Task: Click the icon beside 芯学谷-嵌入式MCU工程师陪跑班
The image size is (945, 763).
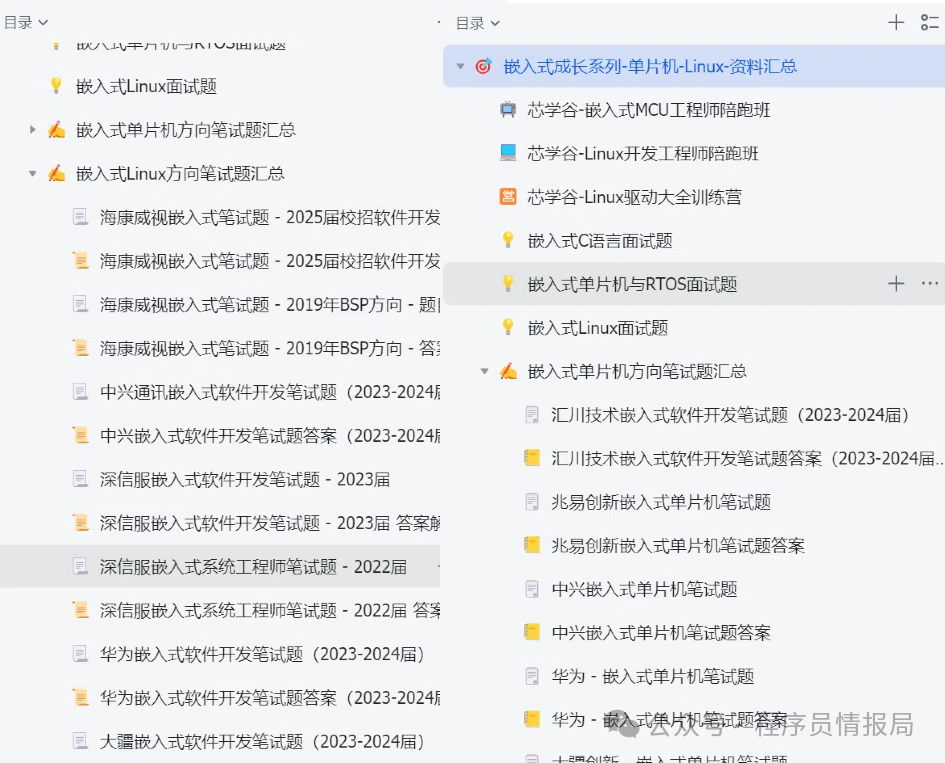Action: point(508,110)
